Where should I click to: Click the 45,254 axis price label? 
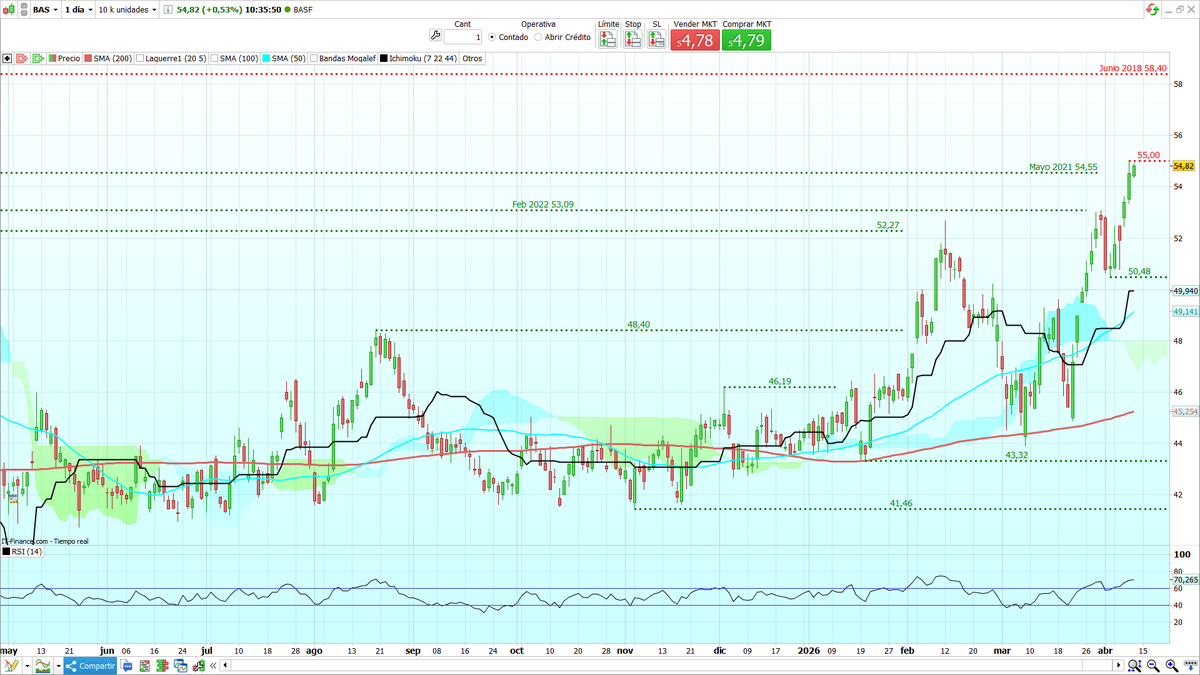coord(1184,412)
